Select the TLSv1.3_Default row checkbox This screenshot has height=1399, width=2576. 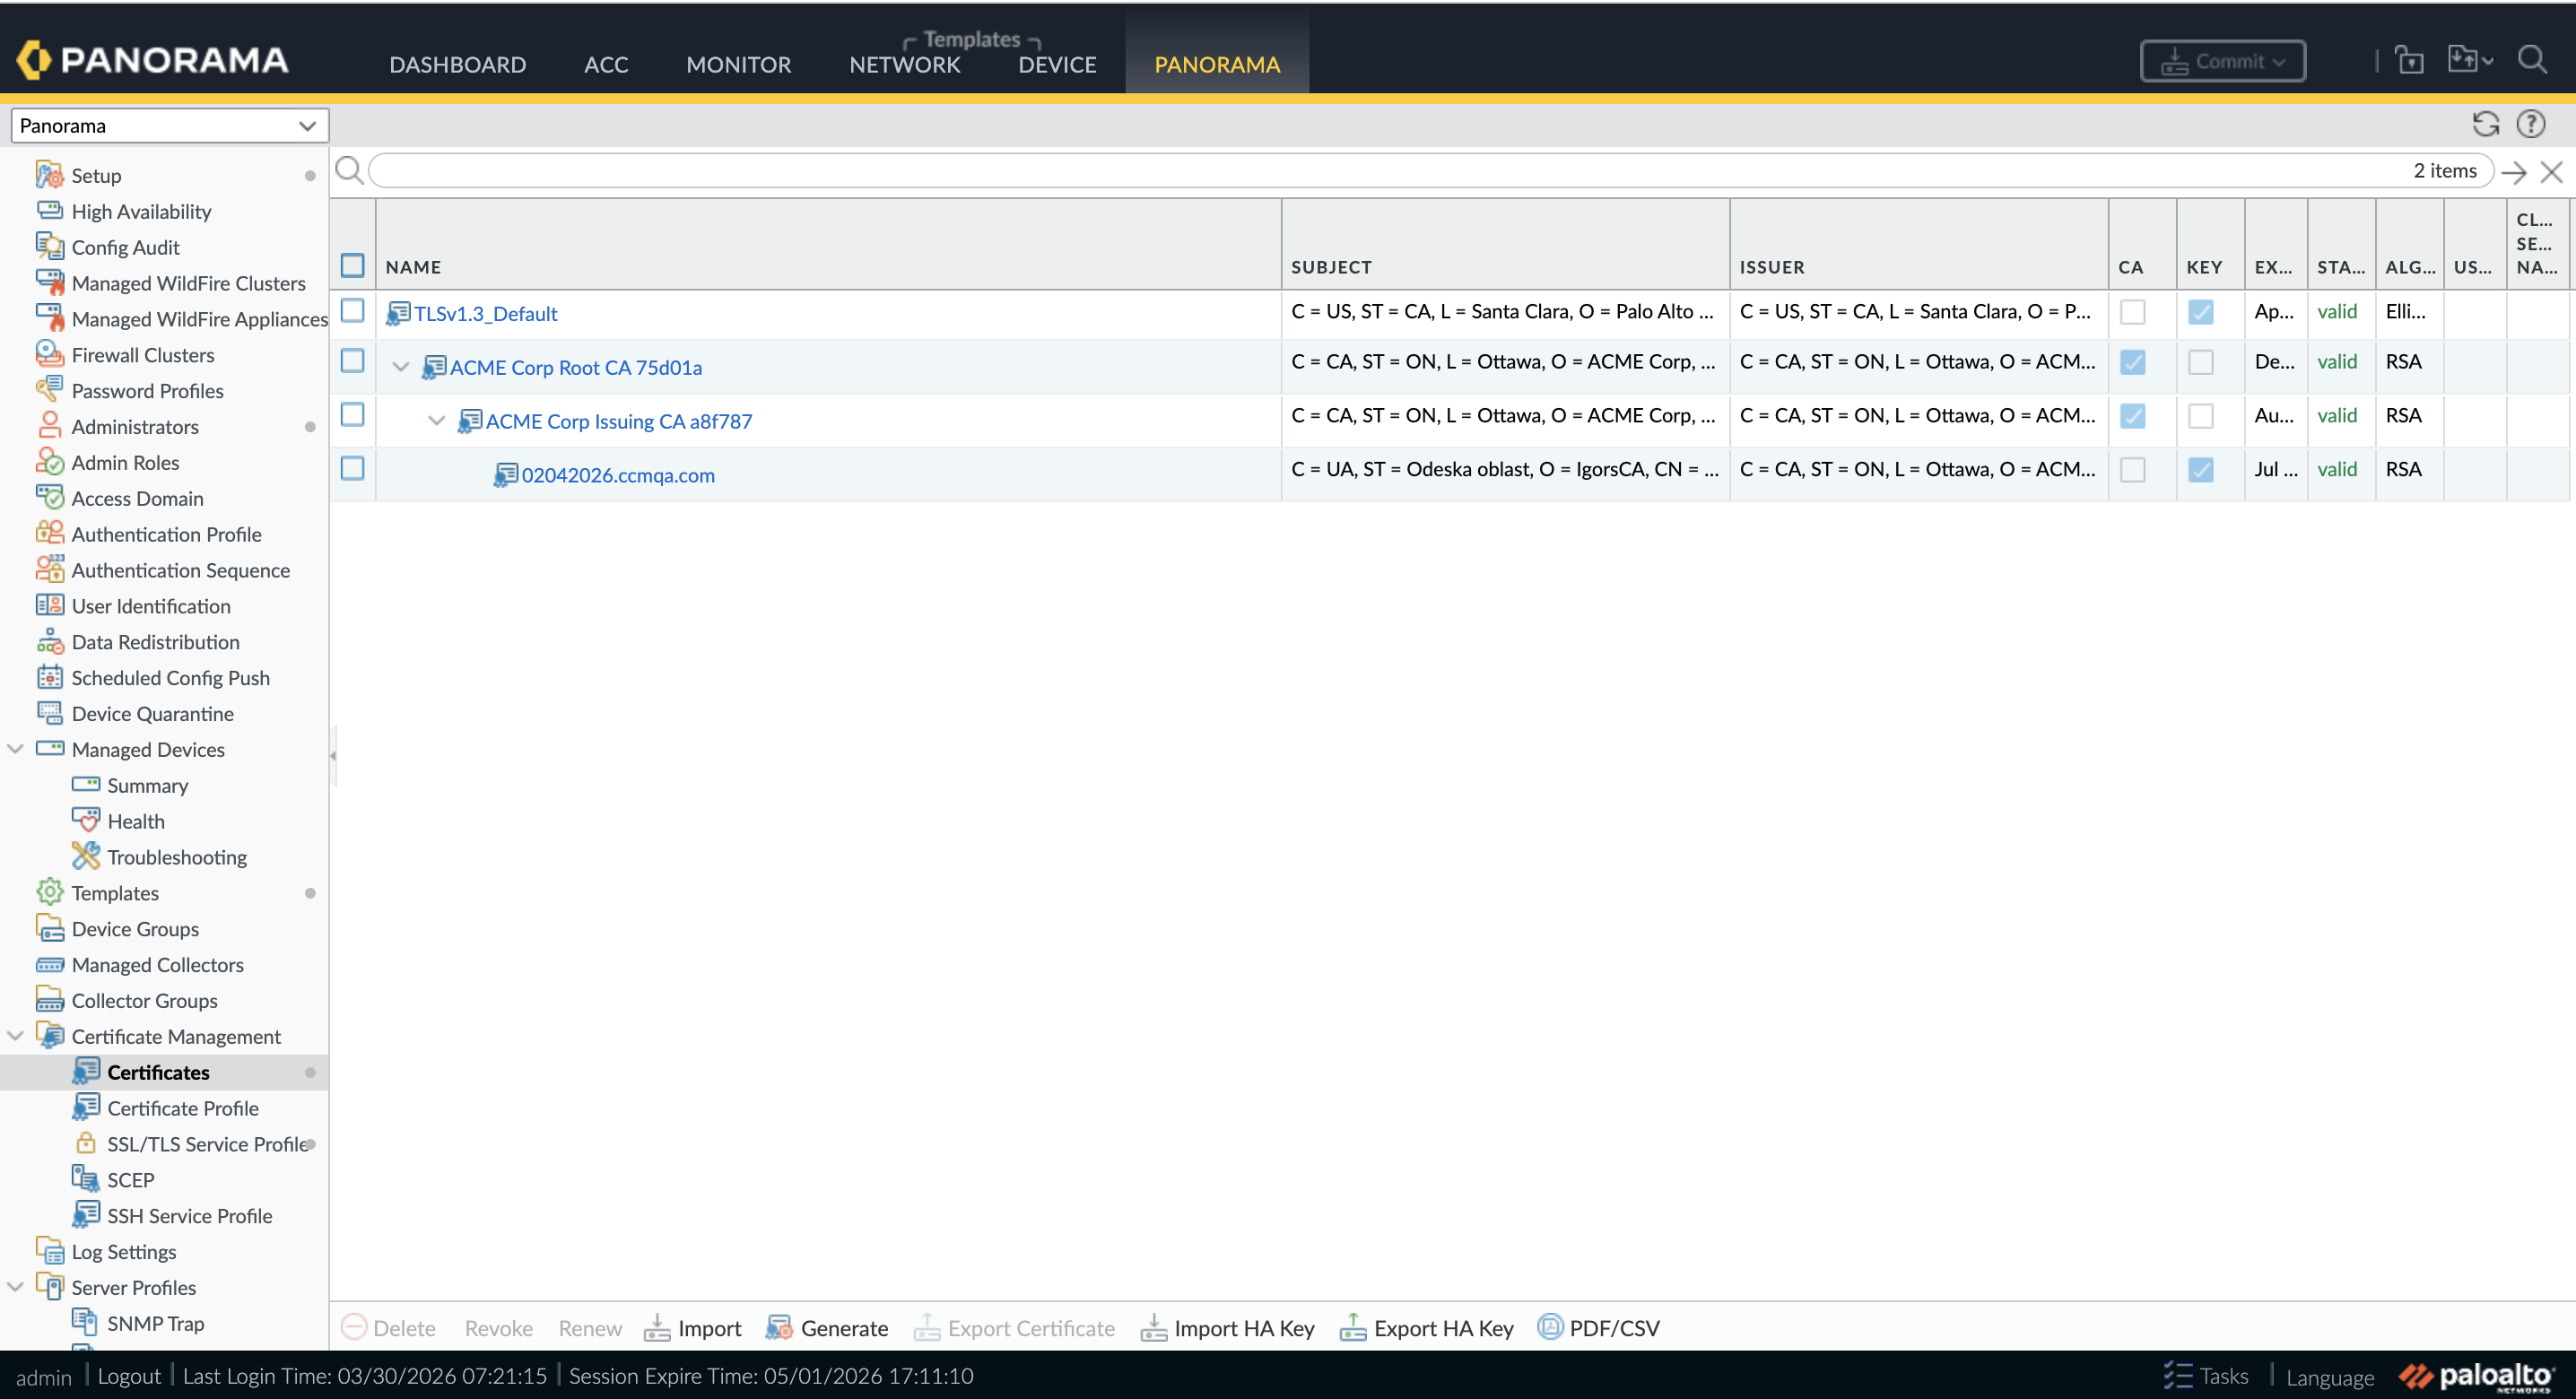[x=352, y=311]
